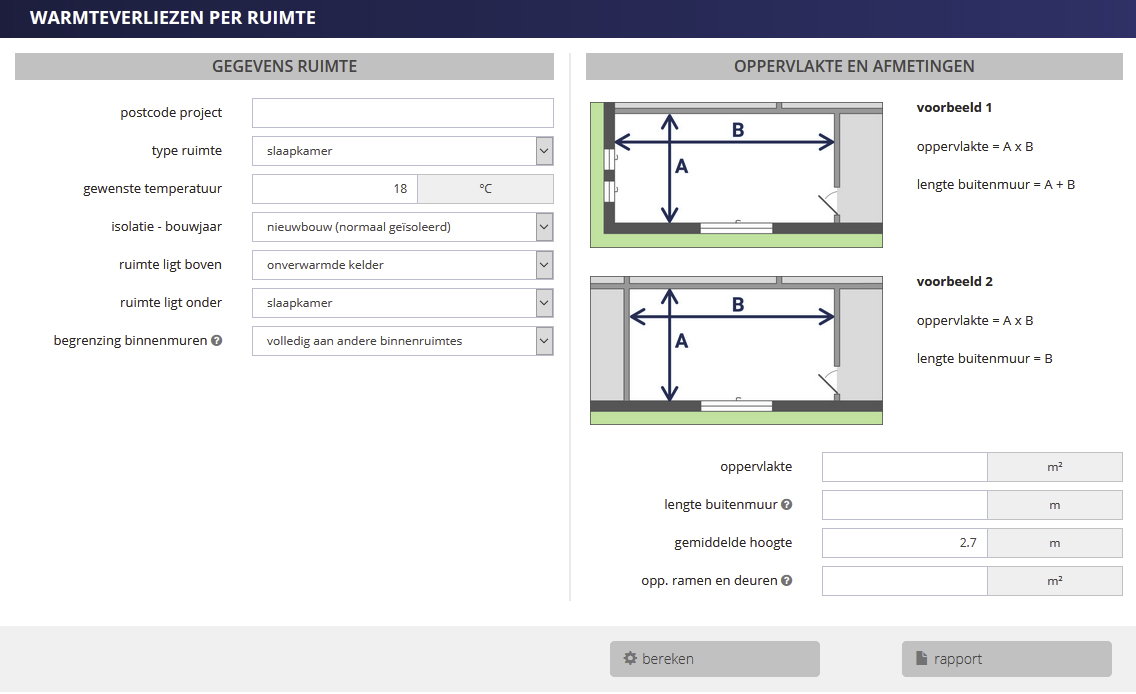This screenshot has height=694, width=1136.
Task: Expand the ruimte ligt boven dropdown
Action: pyautogui.click(x=403, y=265)
